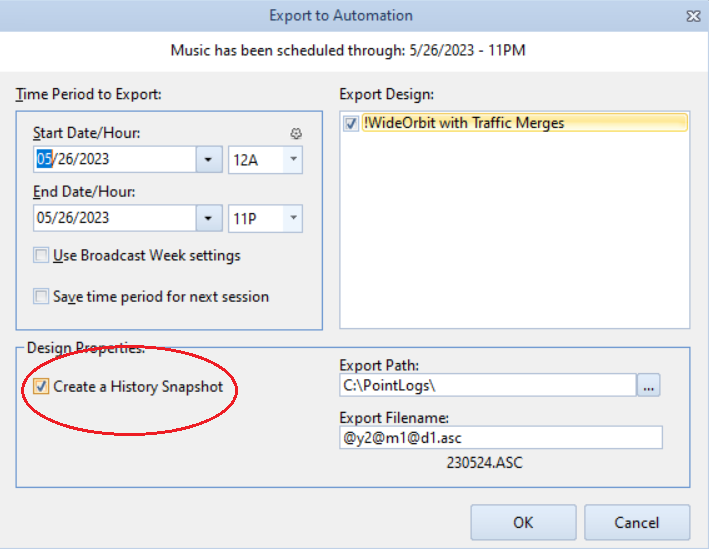This screenshot has width=709, height=549.
Task: Click the Export Filename text field
Action: (x=501, y=437)
